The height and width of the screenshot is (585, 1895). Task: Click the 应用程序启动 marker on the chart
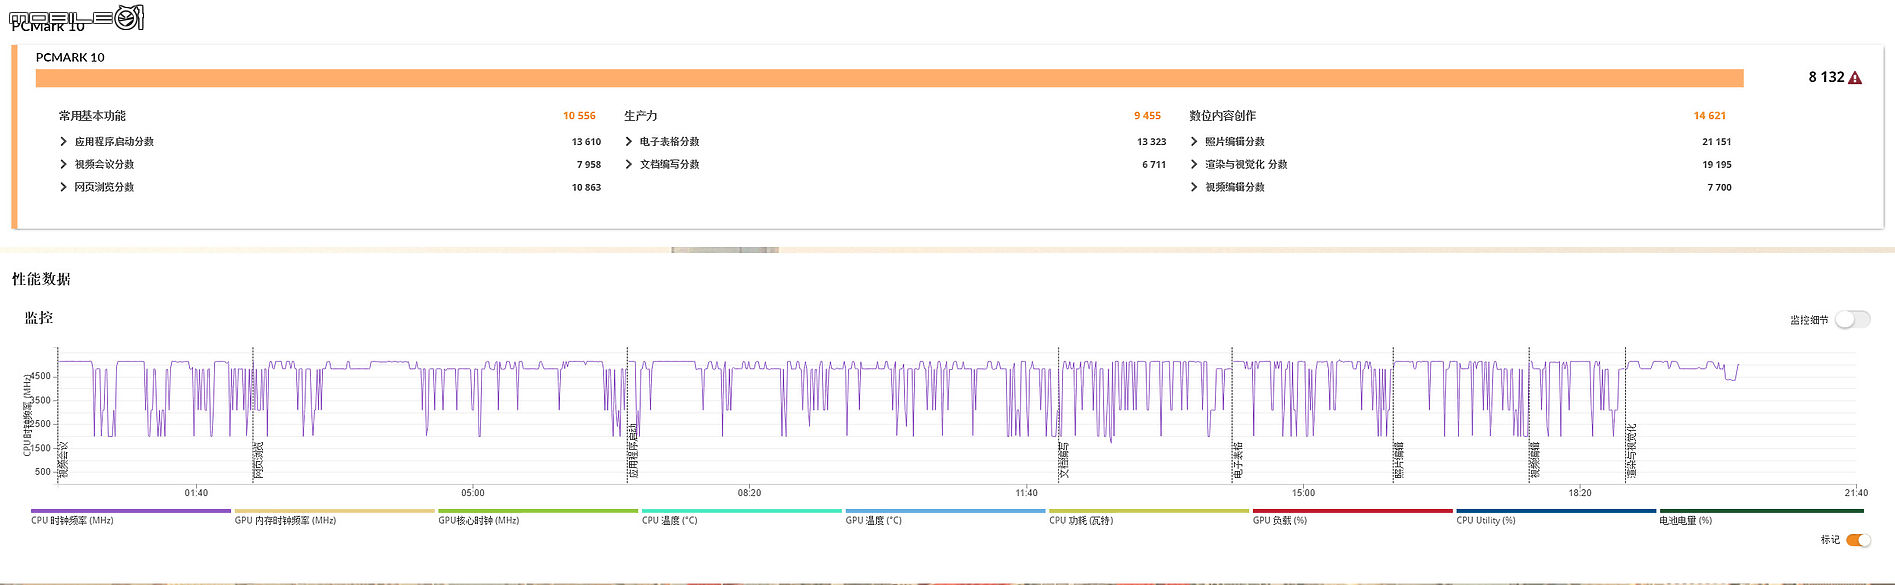(x=633, y=451)
